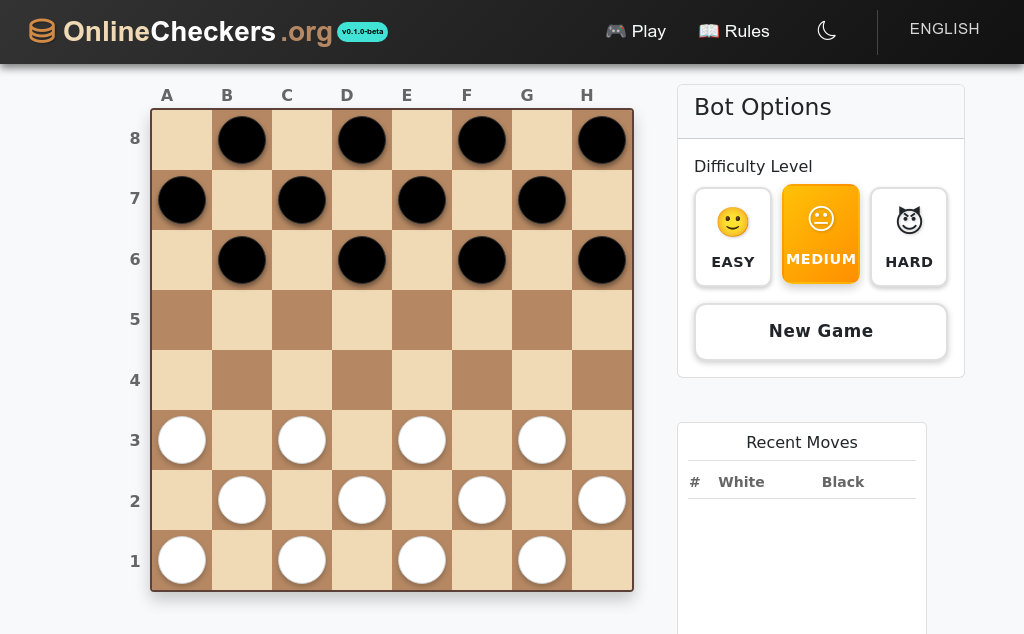The height and width of the screenshot is (634, 1024).
Task: Click the book icon next to Rules
Action: tap(707, 31)
